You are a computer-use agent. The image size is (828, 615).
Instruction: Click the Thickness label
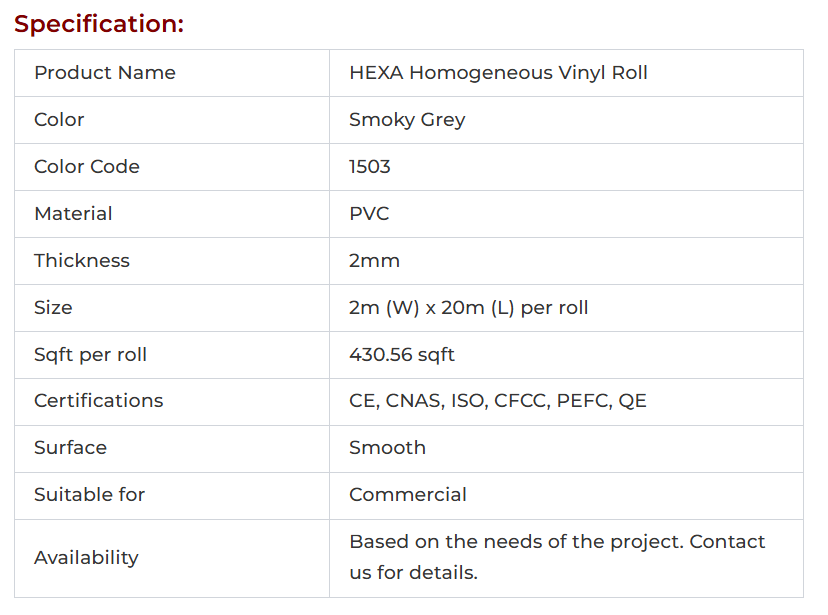pos(82,261)
